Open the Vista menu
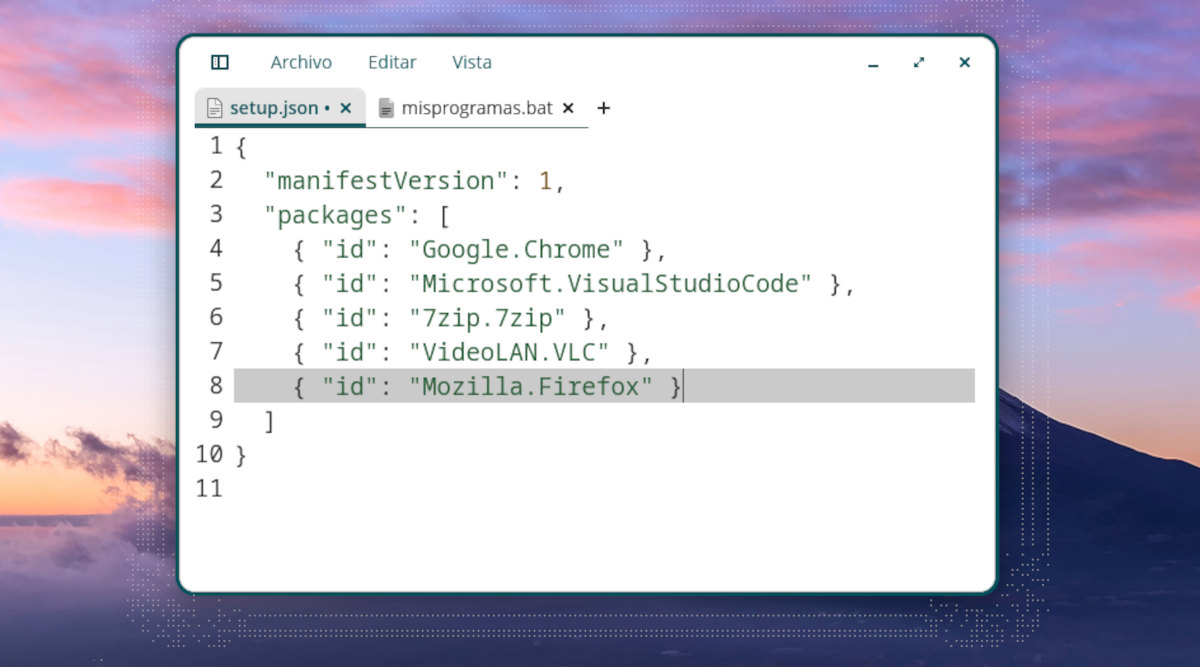Screen dimensions: 1200x667 (x=472, y=62)
